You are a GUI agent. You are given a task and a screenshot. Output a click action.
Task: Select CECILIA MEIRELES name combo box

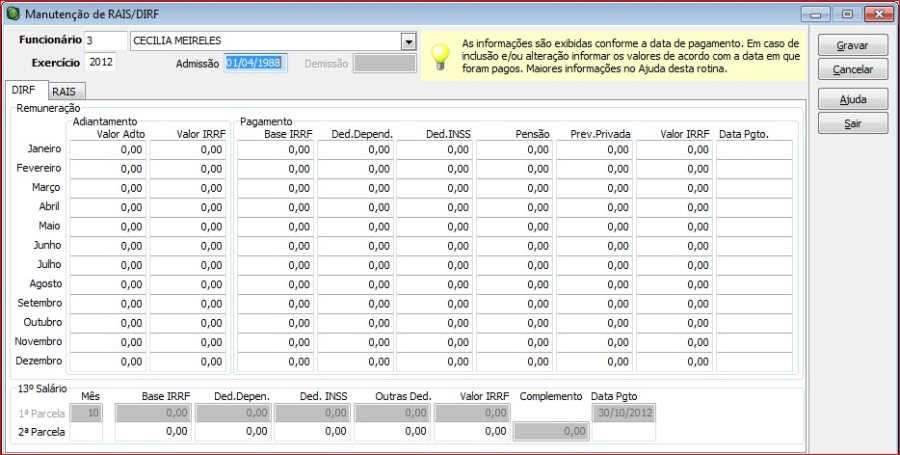pos(273,41)
